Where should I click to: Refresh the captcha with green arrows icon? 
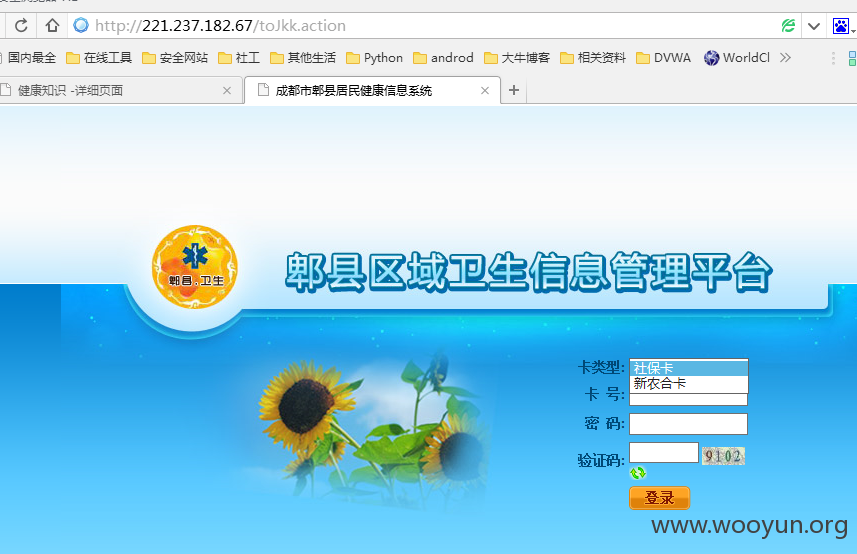pos(638,473)
